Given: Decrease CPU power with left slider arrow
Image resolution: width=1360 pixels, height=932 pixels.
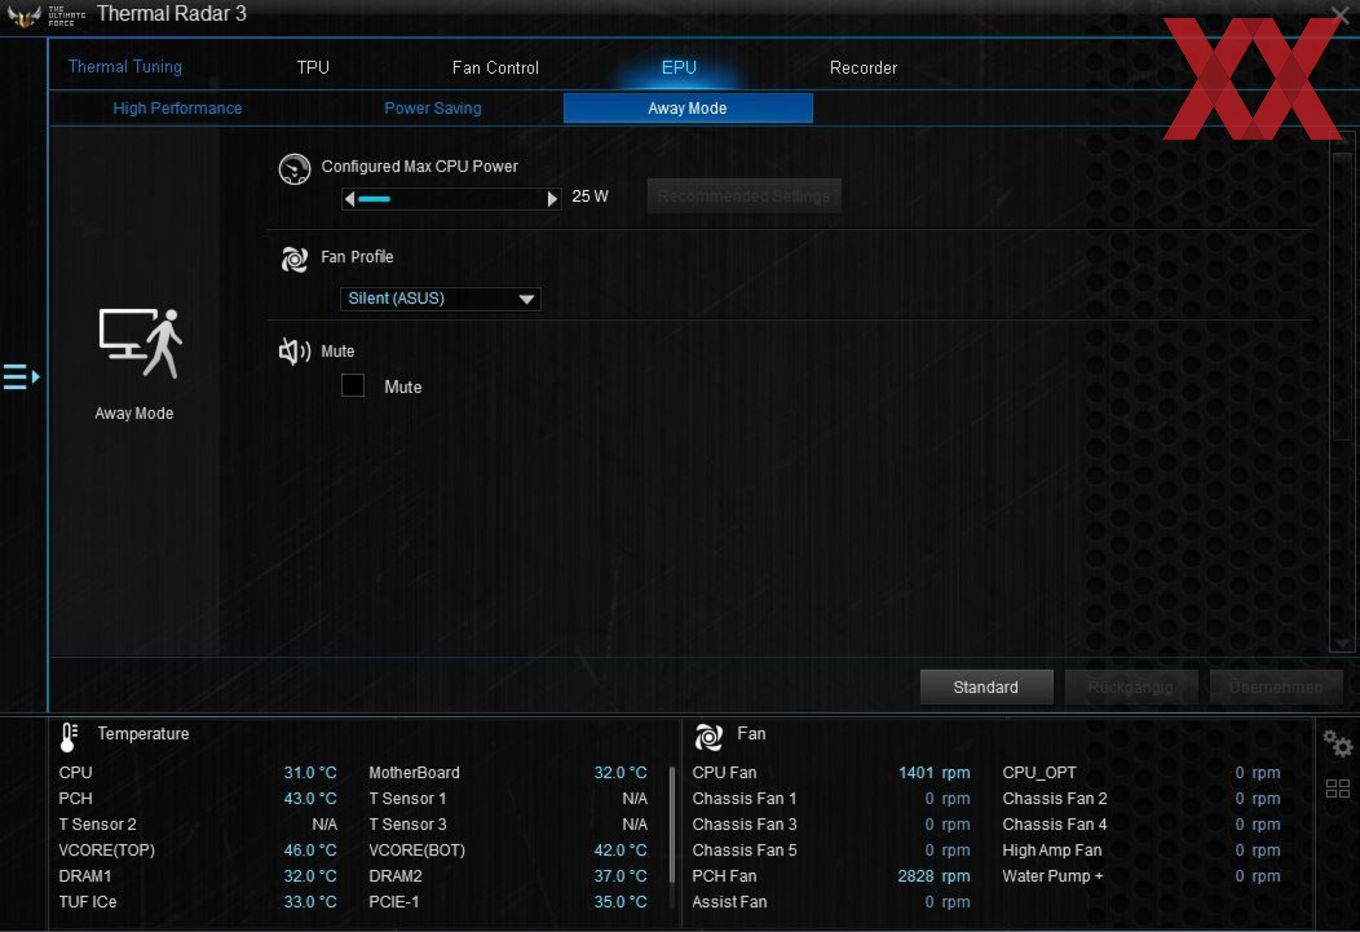Looking at the screenshot, I should pyautogui.click(x=349, y=199).
